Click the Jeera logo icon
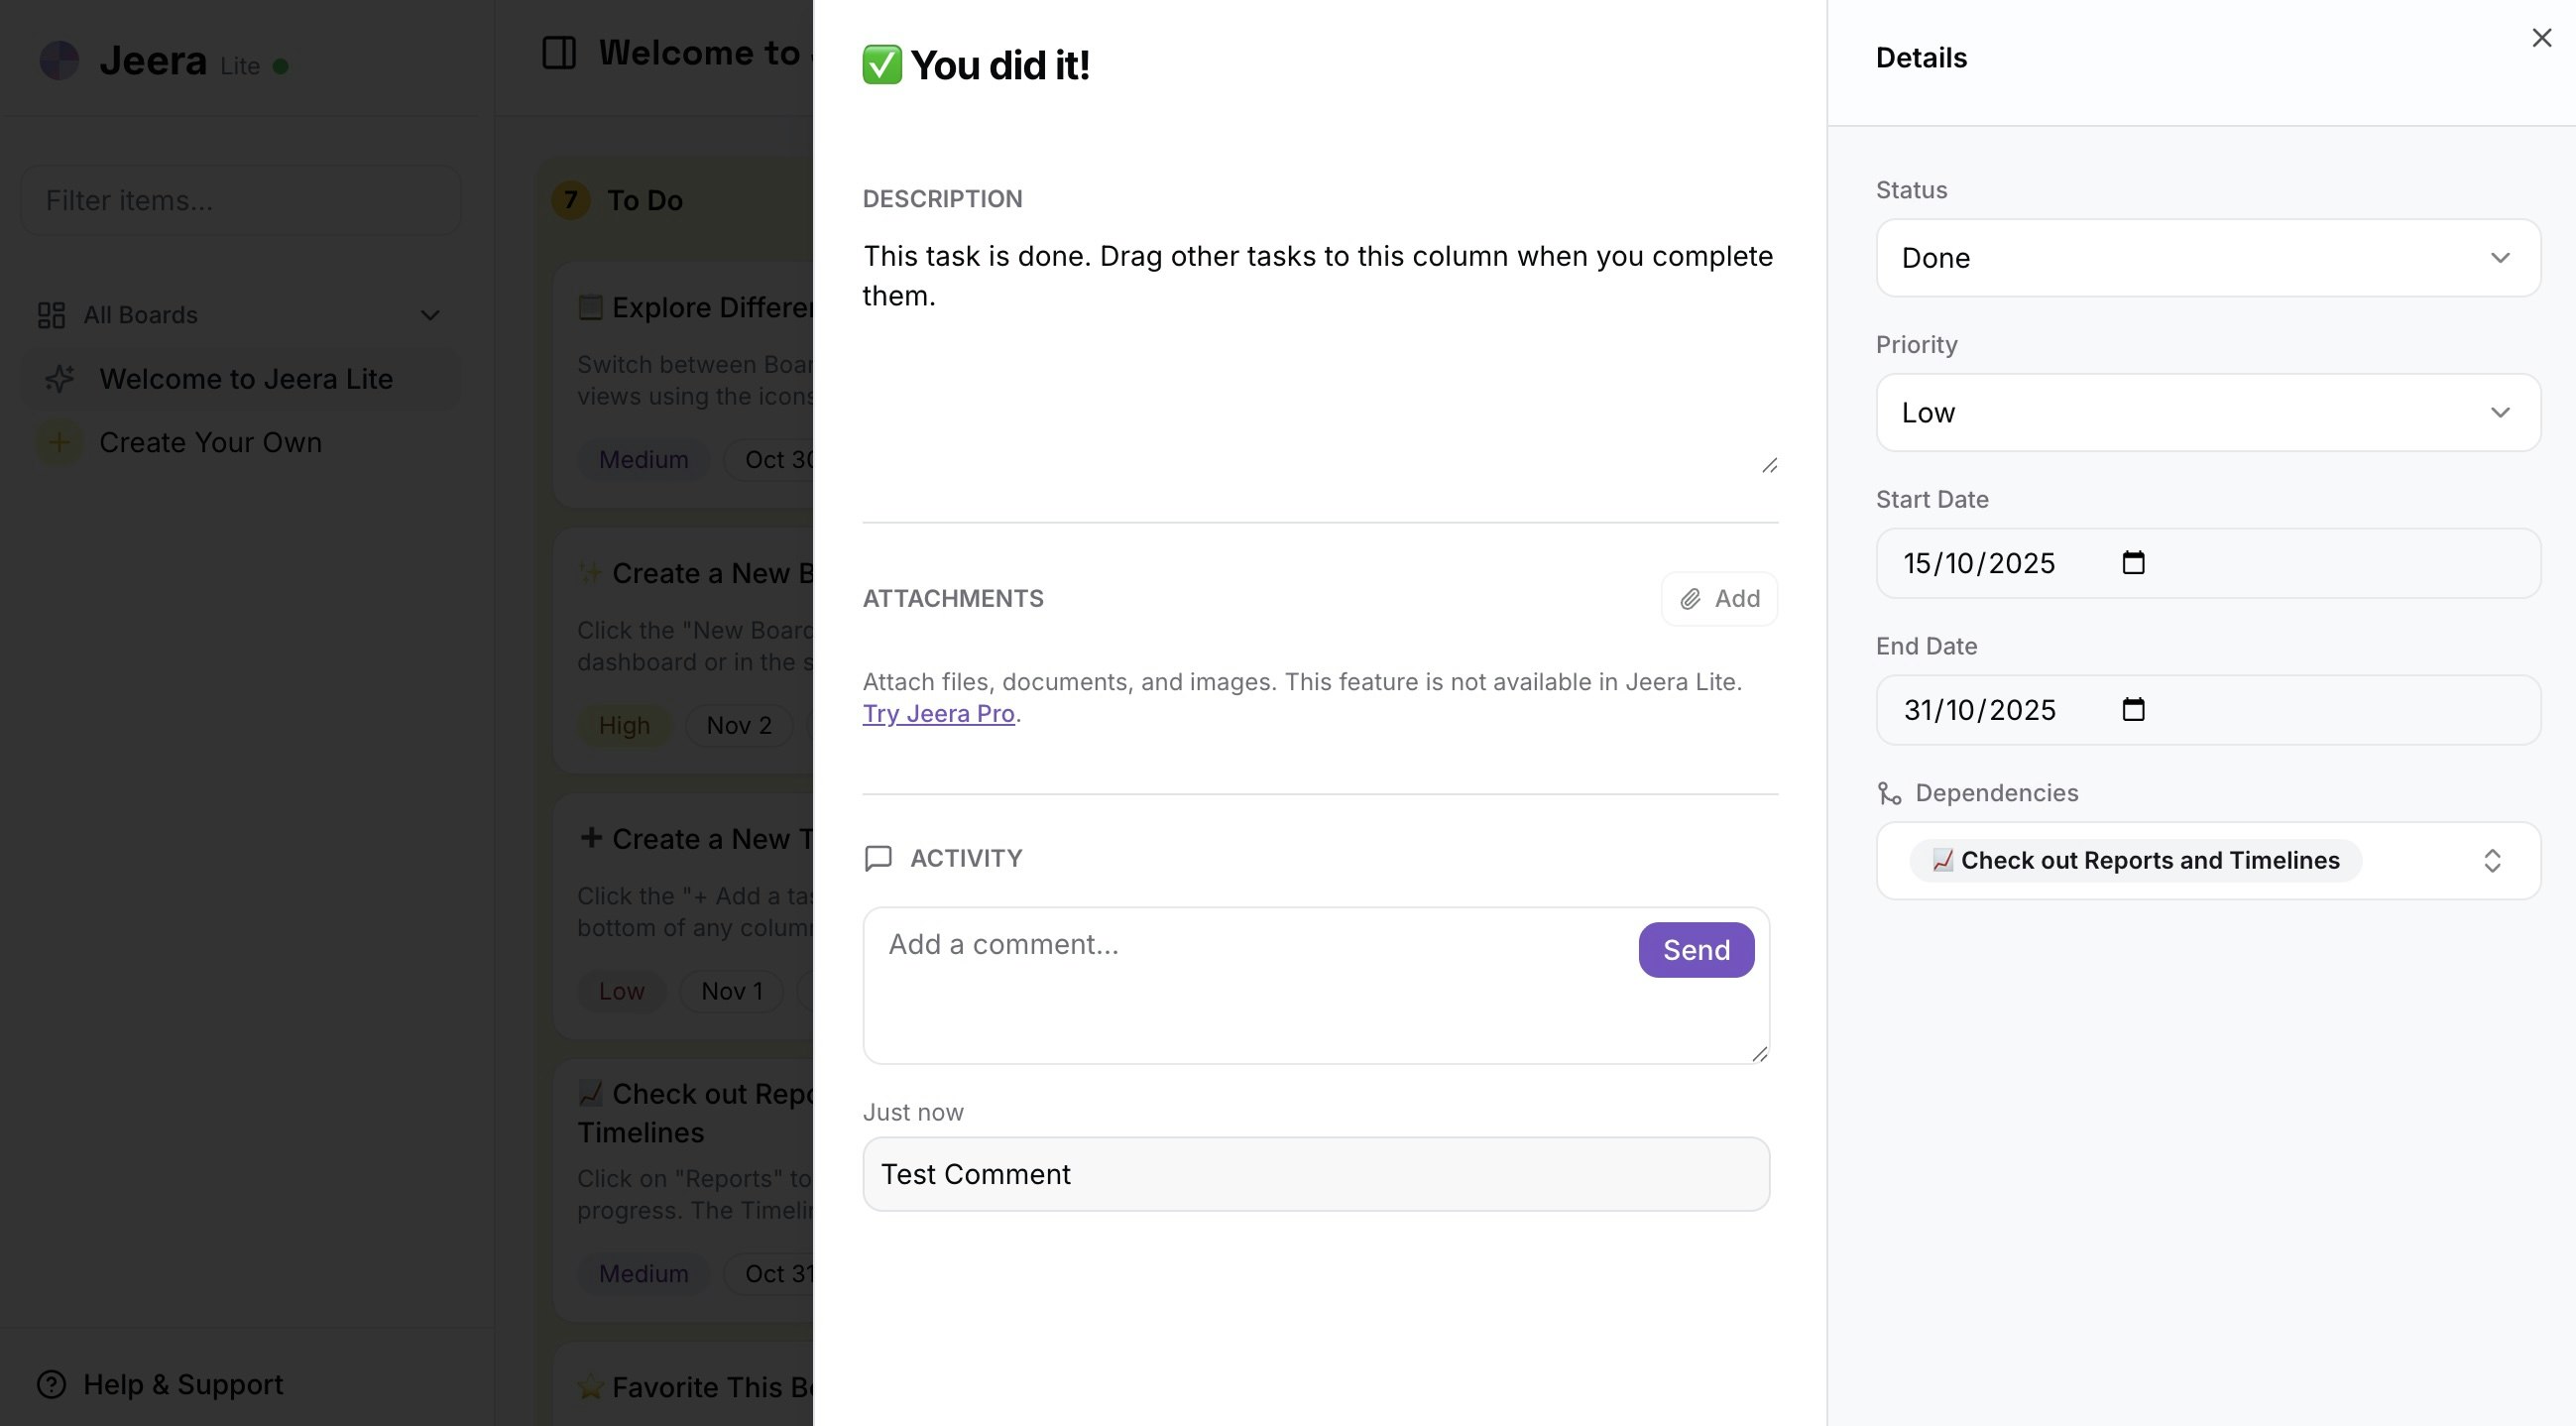This screenshot has width=2576, height=1426. (59, 60)
